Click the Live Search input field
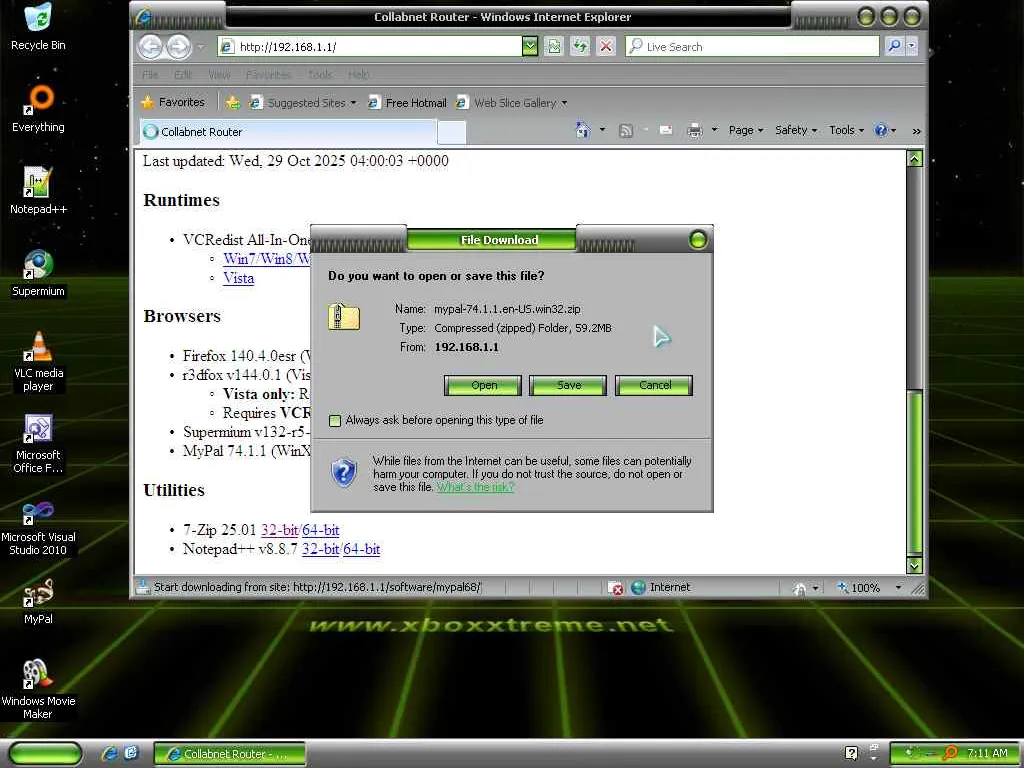Image resolution: width=1024 pixels, height=768 pixels. pyautogui.click(x=752, y=46)
